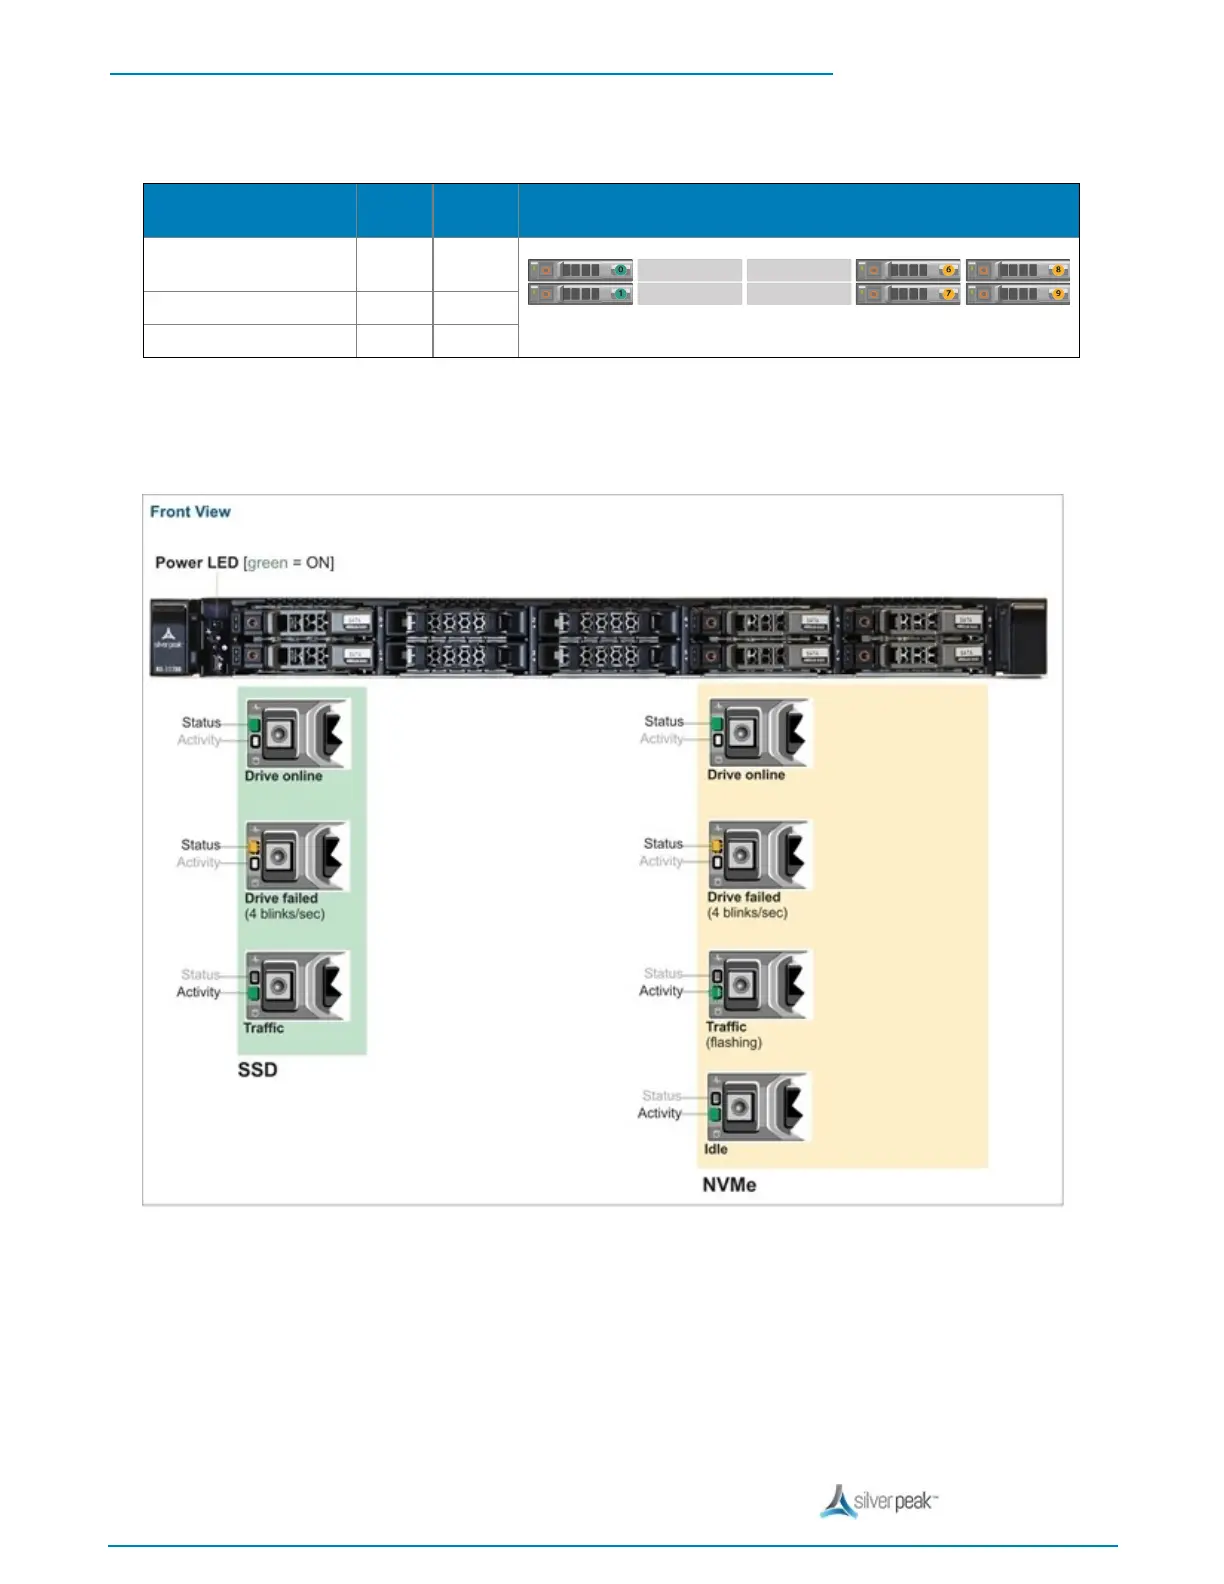1224x1584 pixels.
Task: Click the "Power LED" label
Action: pyautogui.click(x=197, y=563)
